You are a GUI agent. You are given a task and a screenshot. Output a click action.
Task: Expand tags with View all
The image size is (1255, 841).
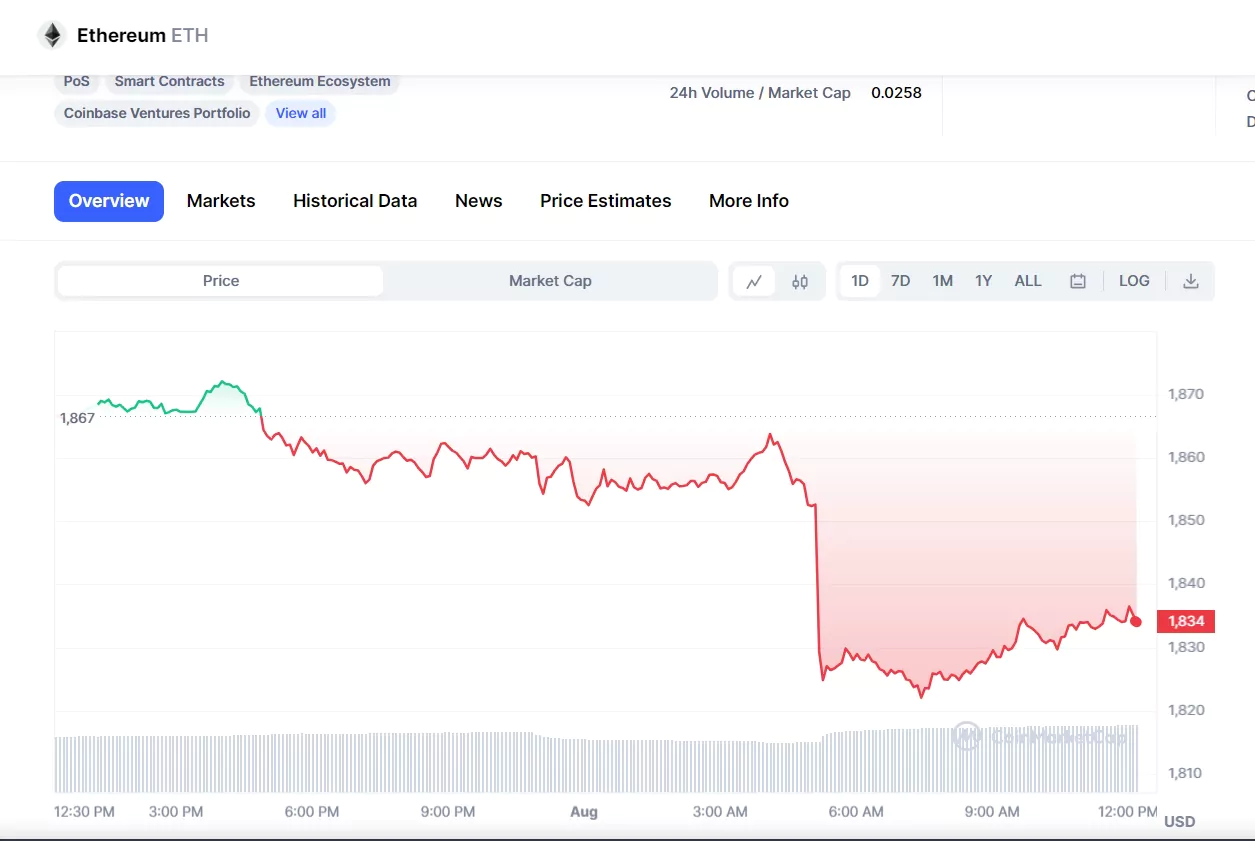click(x=301, y=113)
